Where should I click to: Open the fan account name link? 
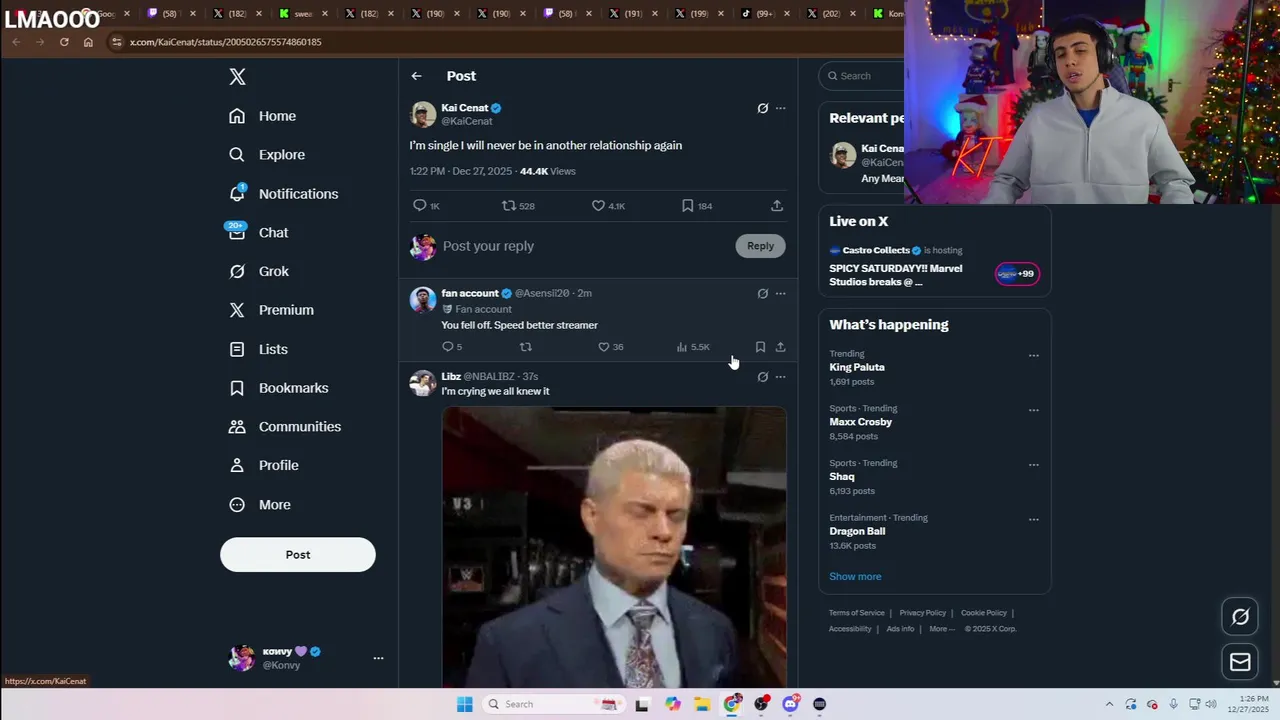coord(470,293)
